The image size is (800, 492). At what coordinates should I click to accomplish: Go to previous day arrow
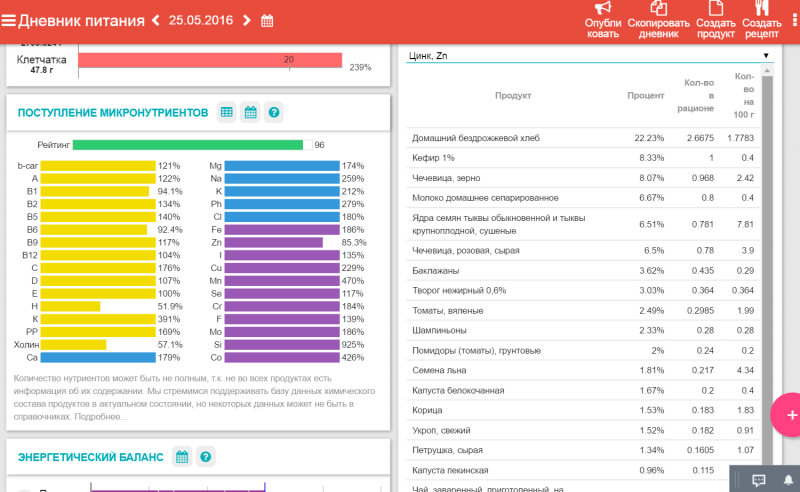tap(155, 21)
